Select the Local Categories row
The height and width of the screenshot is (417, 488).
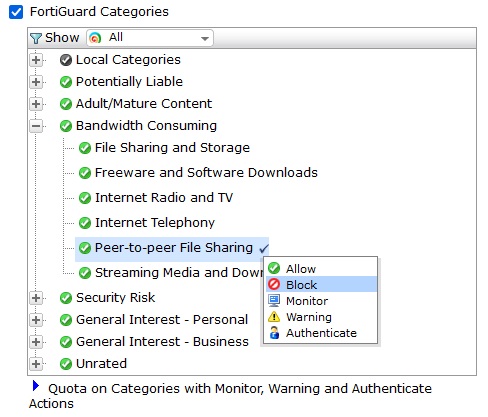click(128, 60)
